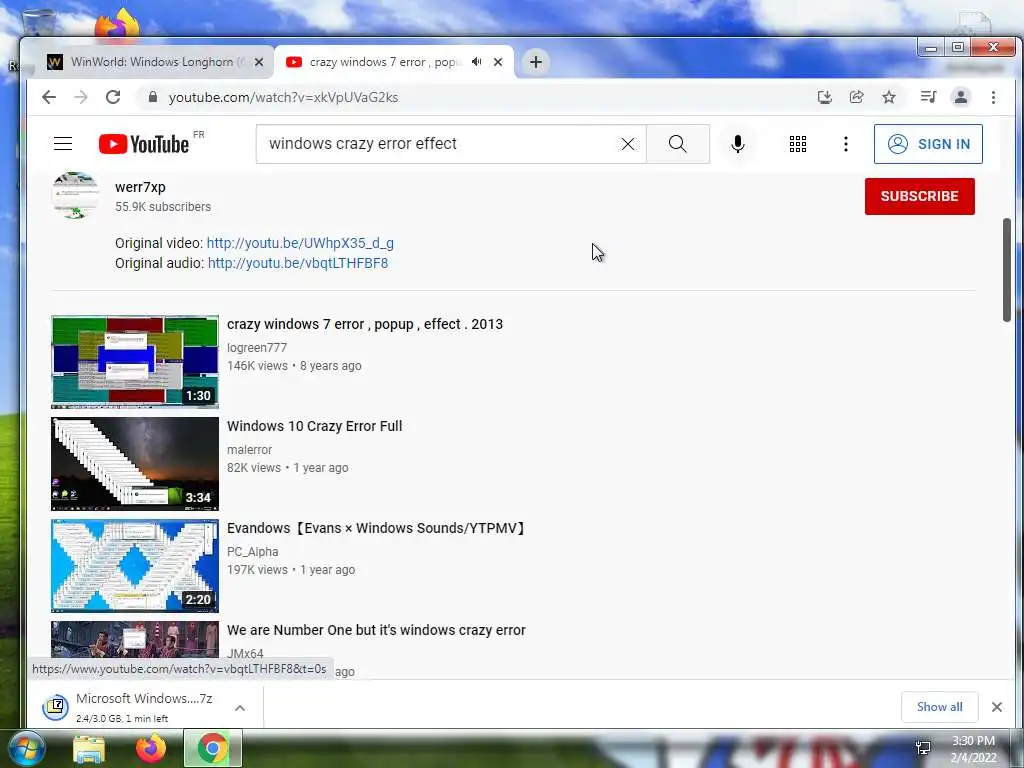Click title 'crazy windows 7 error , popup , effect . 2013'
This screenshot has width=1024, height=768.
click(365, 324)
